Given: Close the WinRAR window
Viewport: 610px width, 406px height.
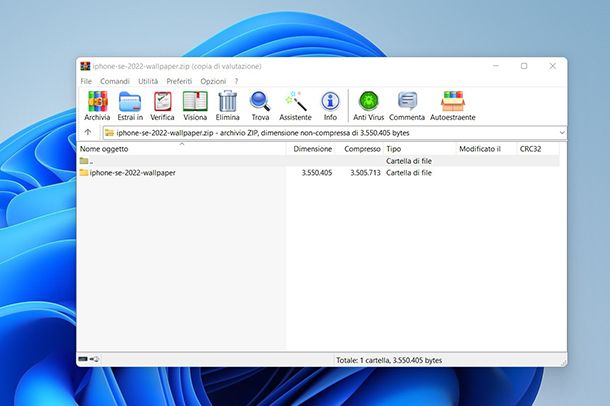Looking at the screenshot, I should click(x=552, y=66).
